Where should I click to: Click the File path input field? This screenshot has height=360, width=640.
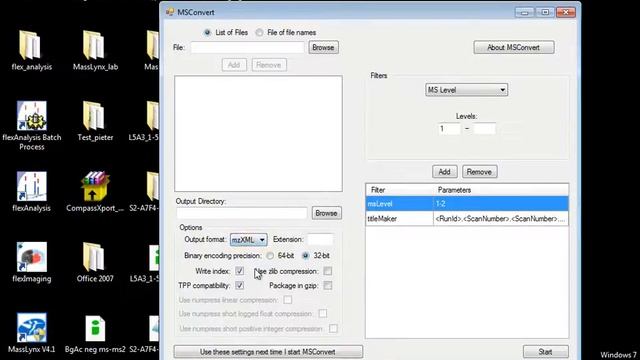point(247,48)
